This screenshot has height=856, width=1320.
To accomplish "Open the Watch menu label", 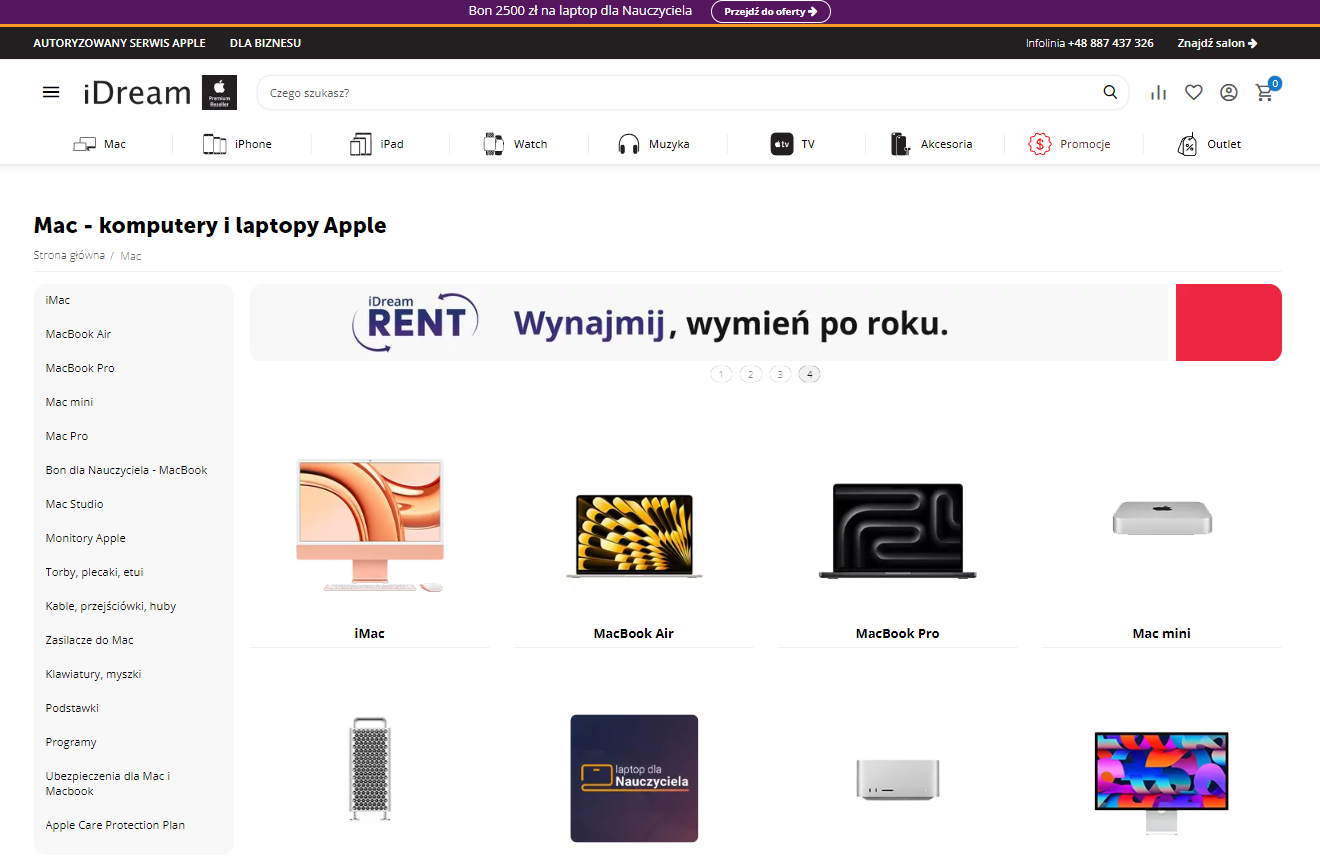I will coord(530,144).
